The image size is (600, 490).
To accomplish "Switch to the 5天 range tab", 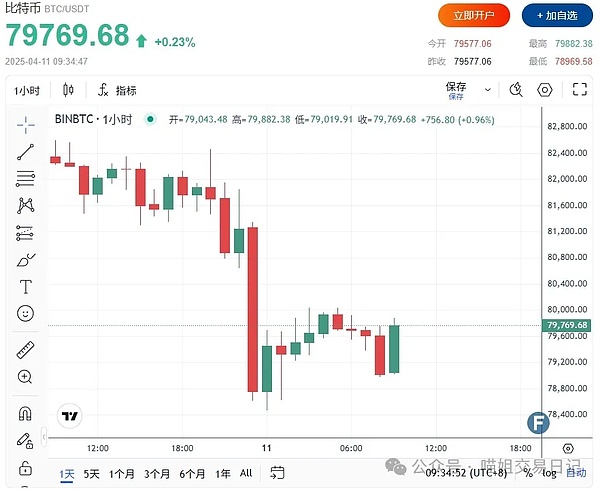I will [91, 473].
